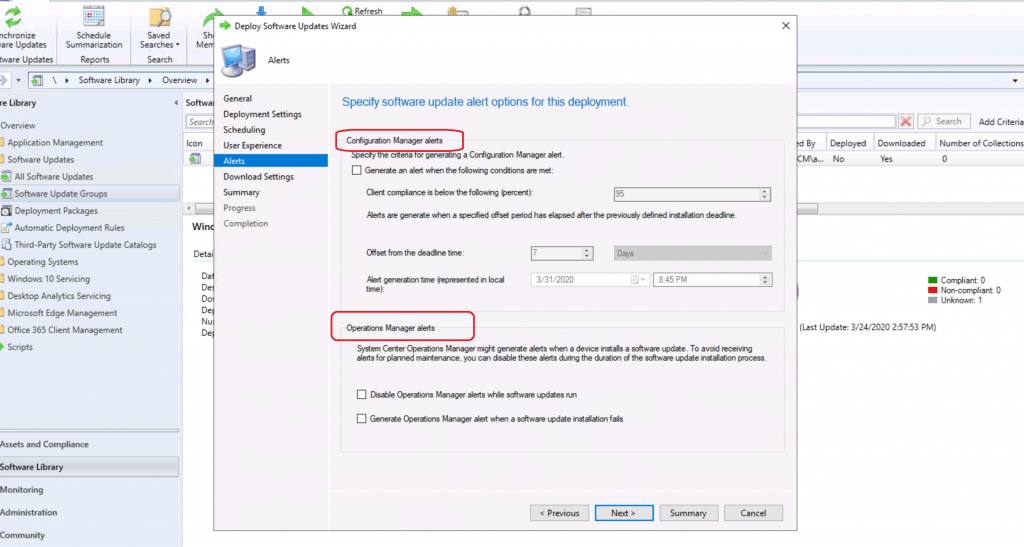Viewport: 1024px width, 547px height.
Task: Enable Generate an alert when conditions met
Action: pyautogui.click(x=357, y=170)
